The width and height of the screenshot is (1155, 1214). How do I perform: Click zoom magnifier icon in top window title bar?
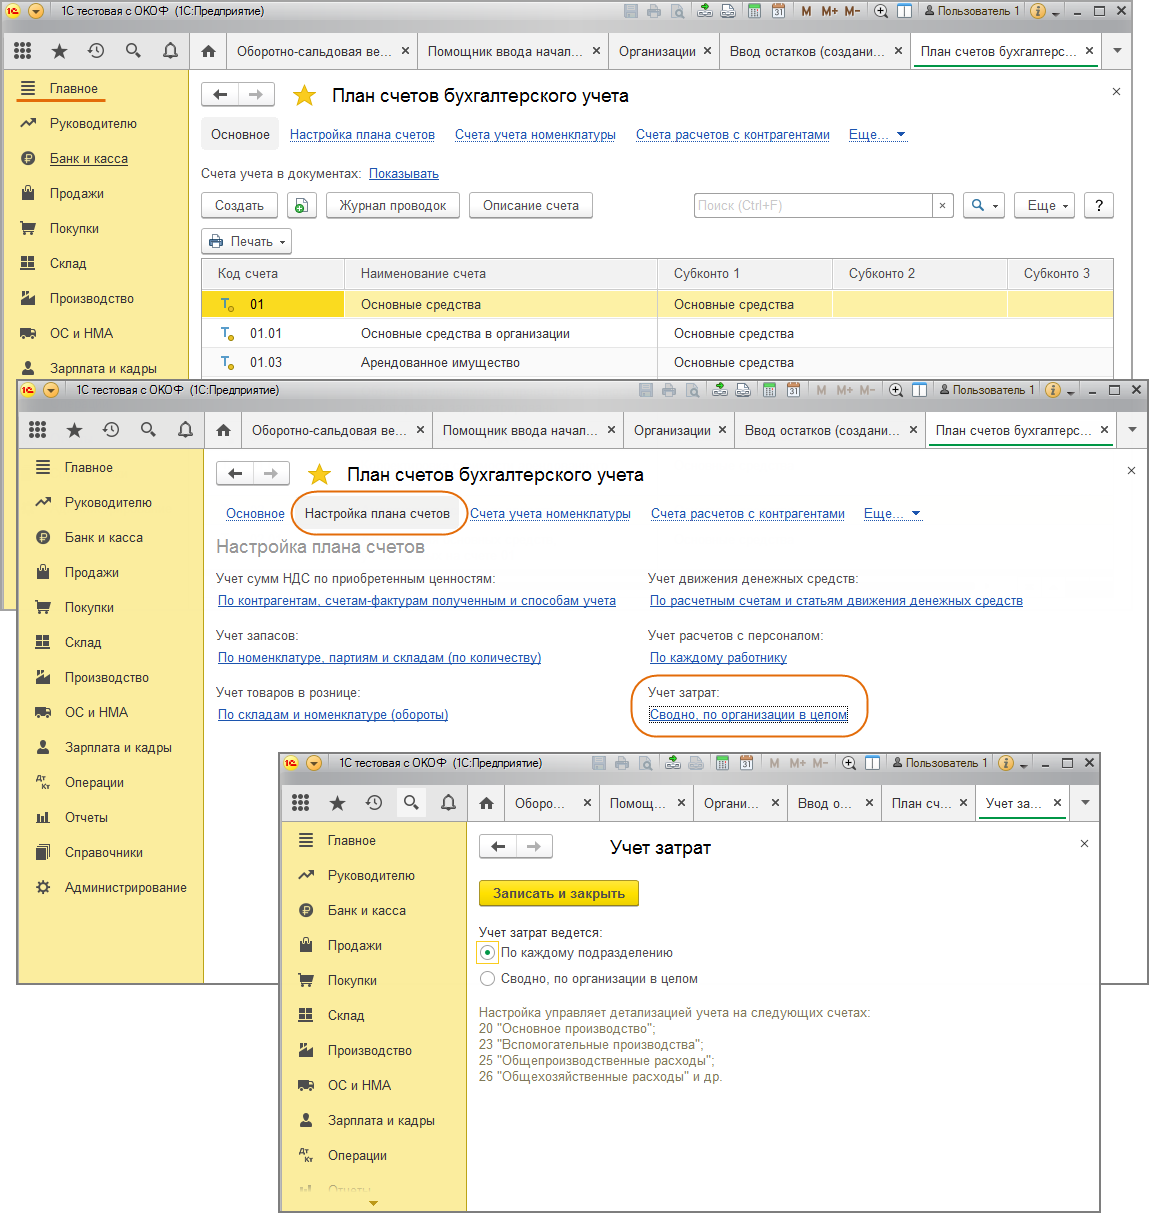pos(881,11)
